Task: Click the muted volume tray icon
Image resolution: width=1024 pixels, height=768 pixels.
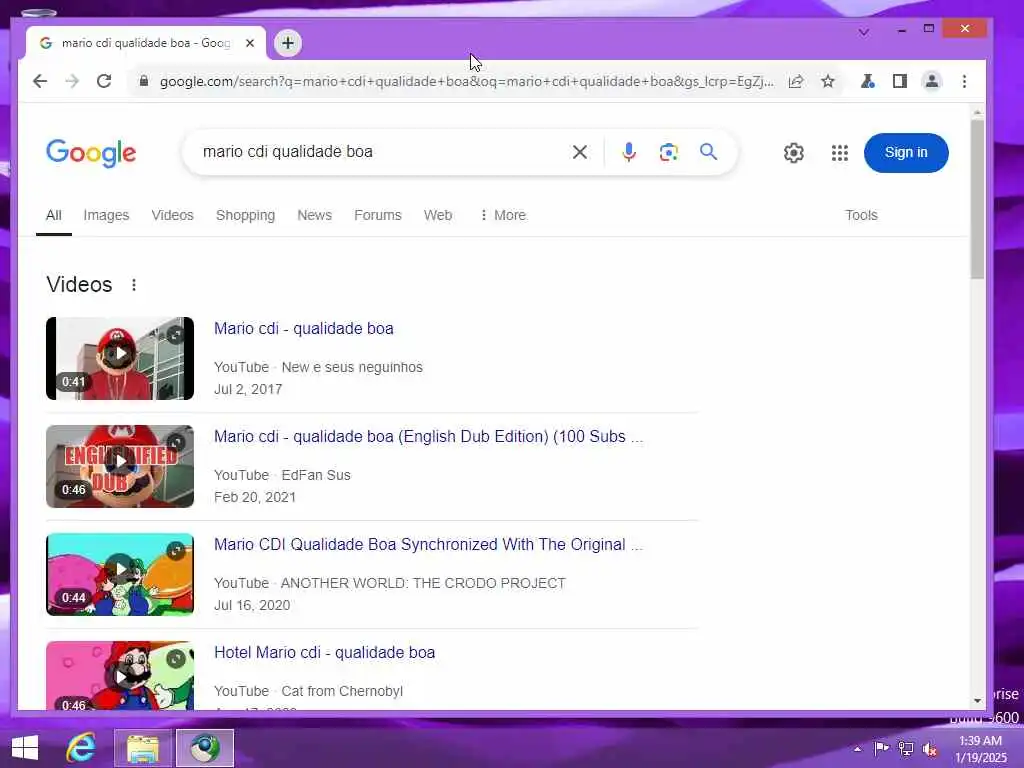Action: (930, 750)
